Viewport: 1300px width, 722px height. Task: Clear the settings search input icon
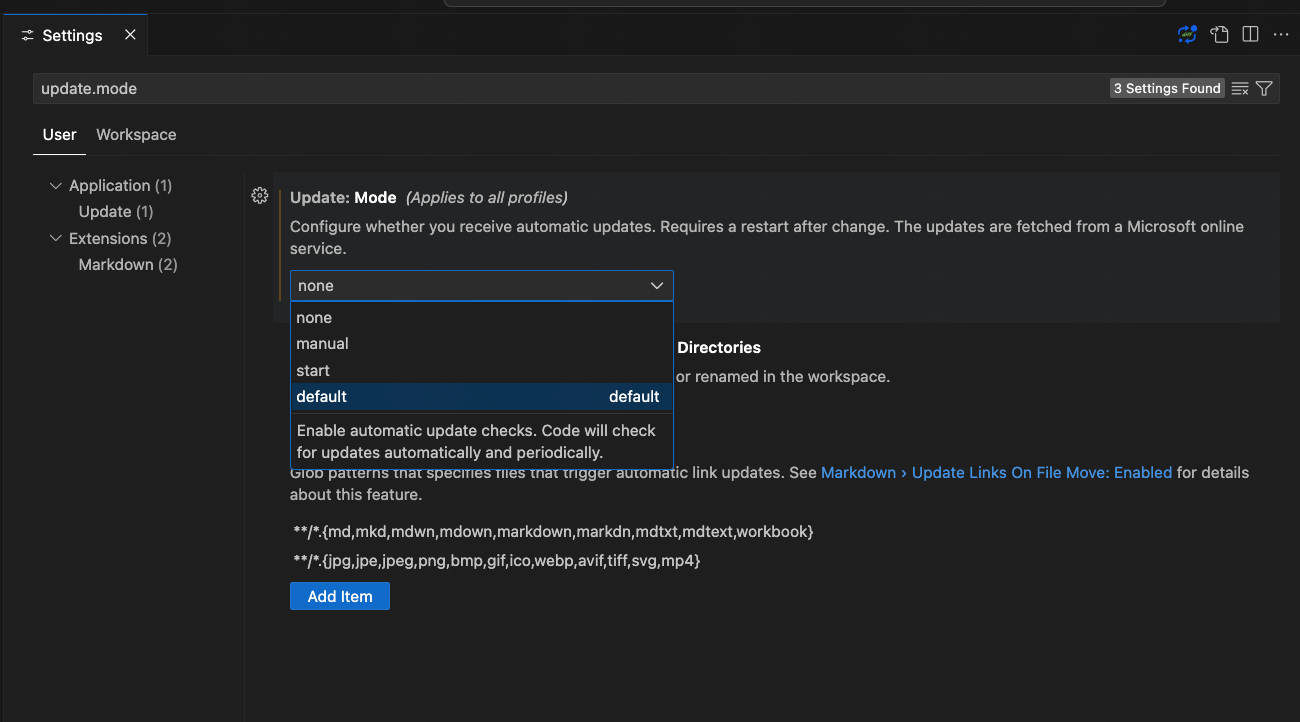1240,89
